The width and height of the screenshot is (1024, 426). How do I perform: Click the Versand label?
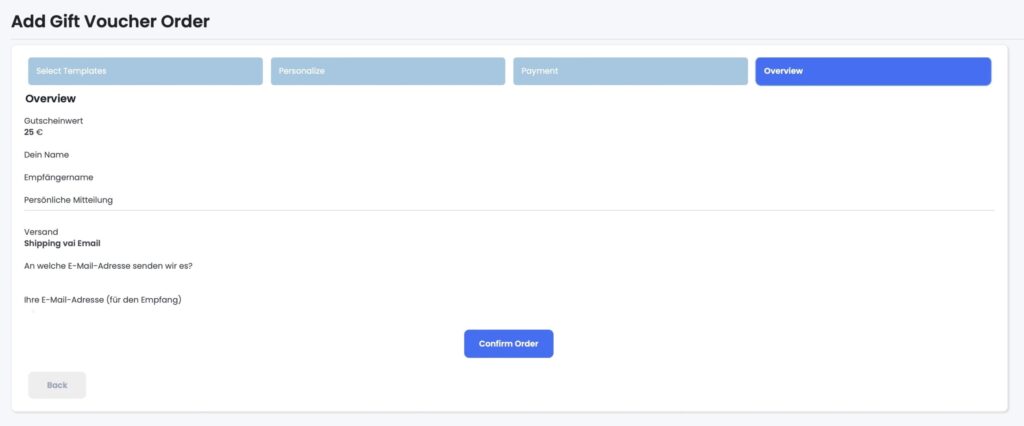coord(40,232)
